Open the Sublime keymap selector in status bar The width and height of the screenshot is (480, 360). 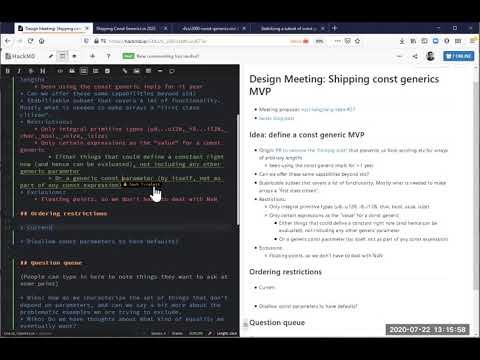(177, 333)
